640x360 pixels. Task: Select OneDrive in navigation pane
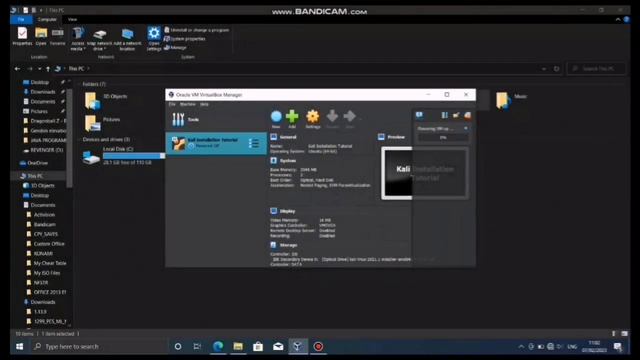click(x=34, y=163)
